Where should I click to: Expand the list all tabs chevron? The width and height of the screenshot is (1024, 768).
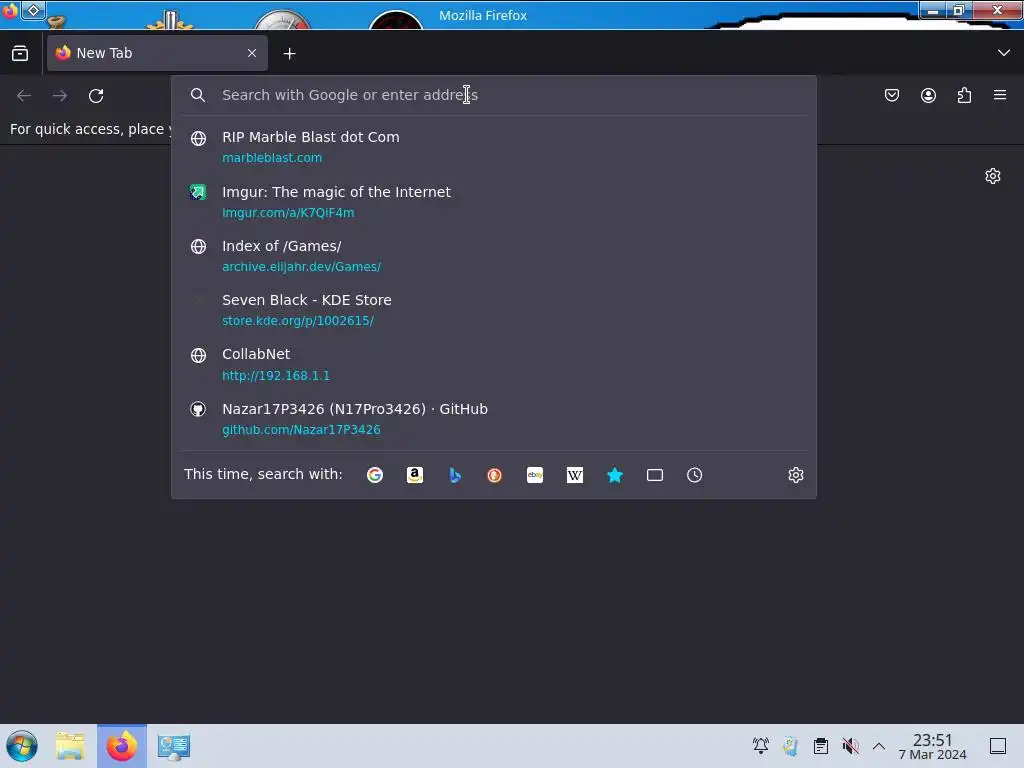click(1004, 53)
